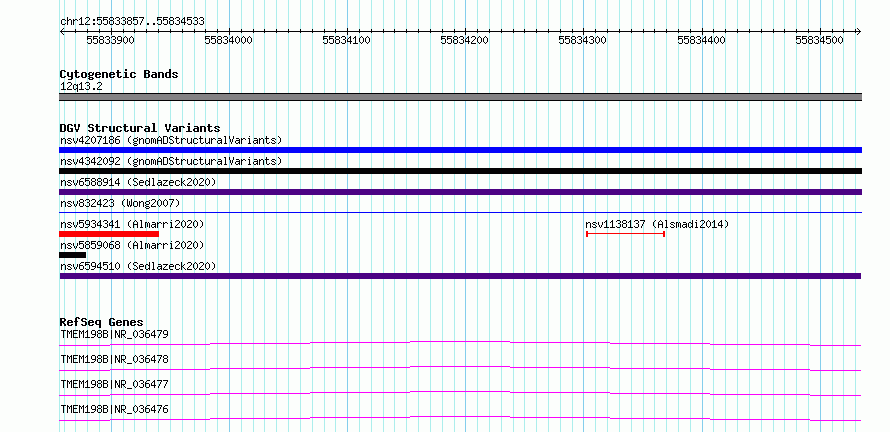Open gene label TMEM198B|NR_036476
This screenshot has height=432, width=890.
tap(114, 409)
